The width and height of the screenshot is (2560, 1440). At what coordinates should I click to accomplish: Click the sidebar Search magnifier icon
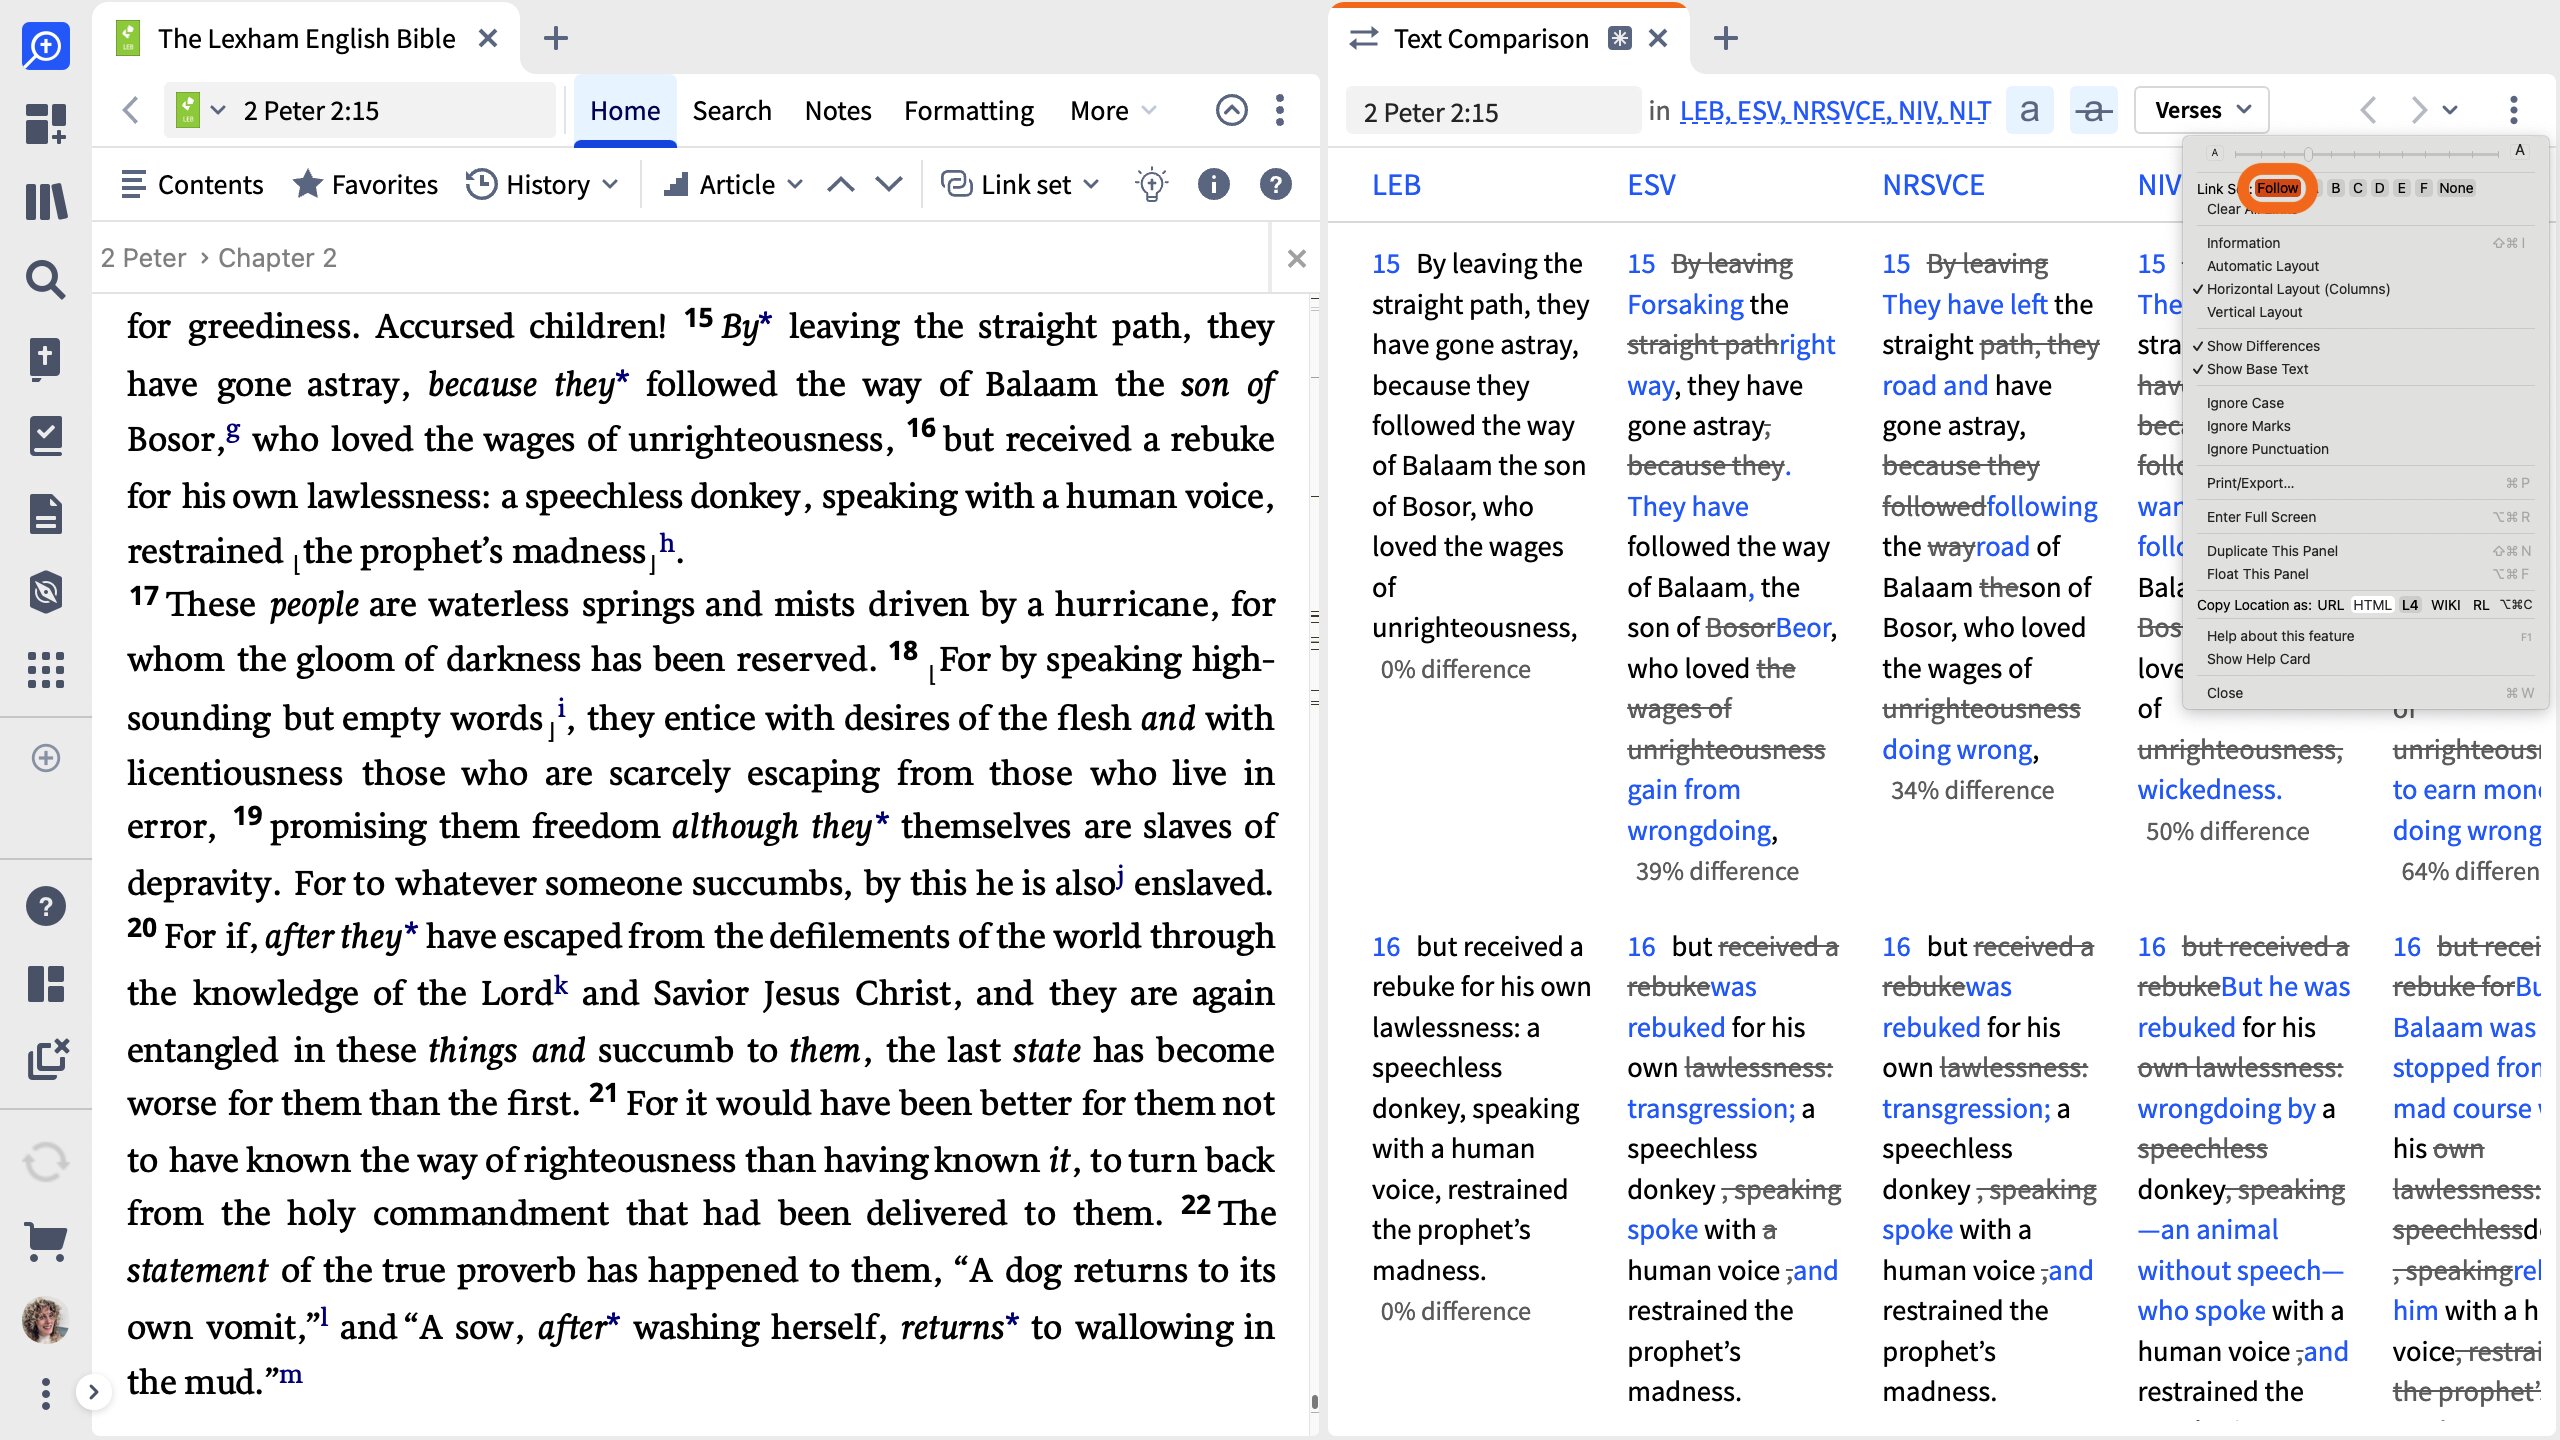tap(46, 280)
